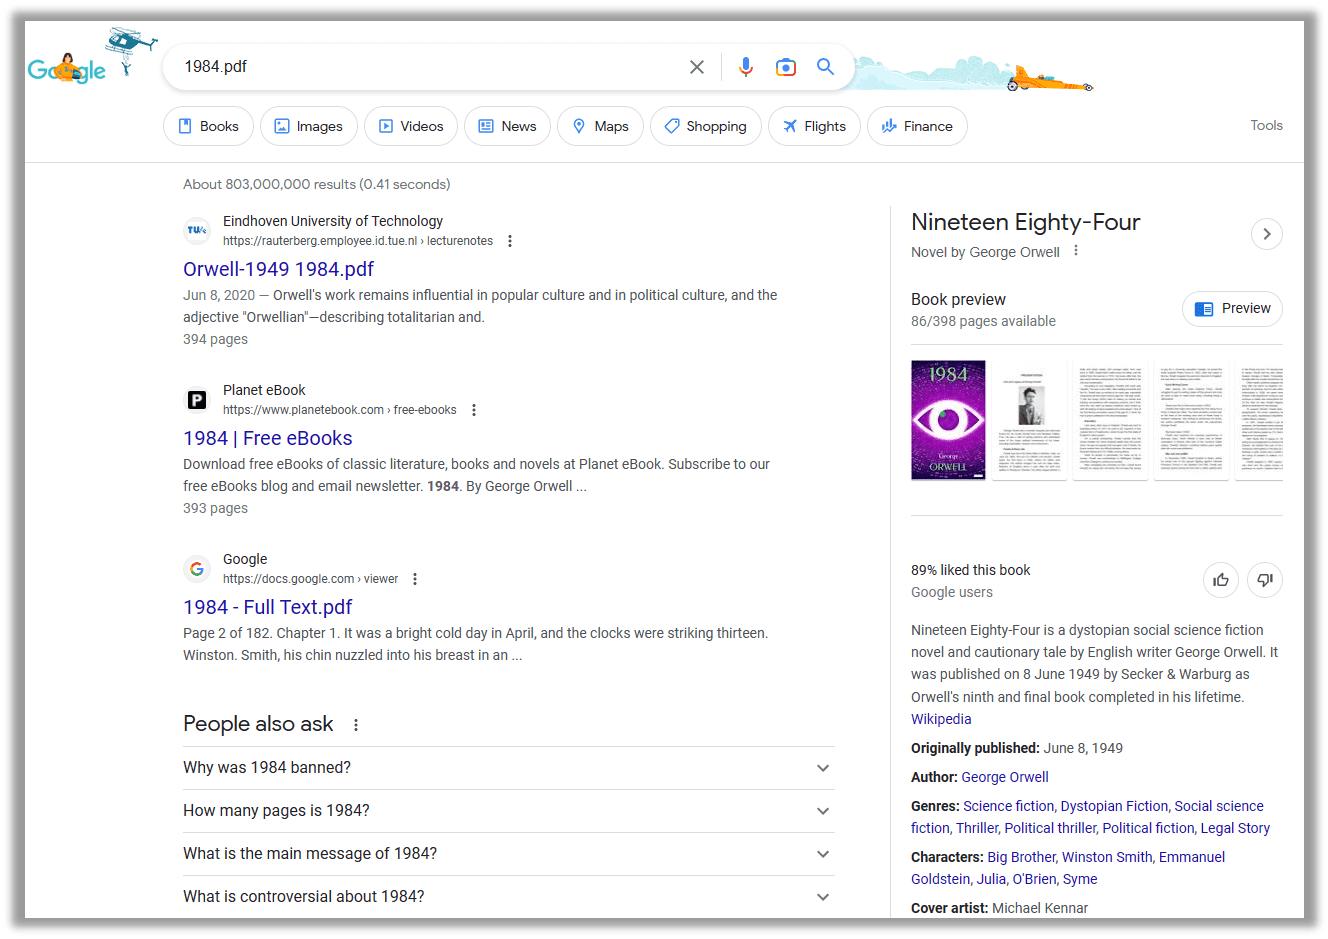Open Orwell-1949 1984.pdf result

(x=278, y=269)
